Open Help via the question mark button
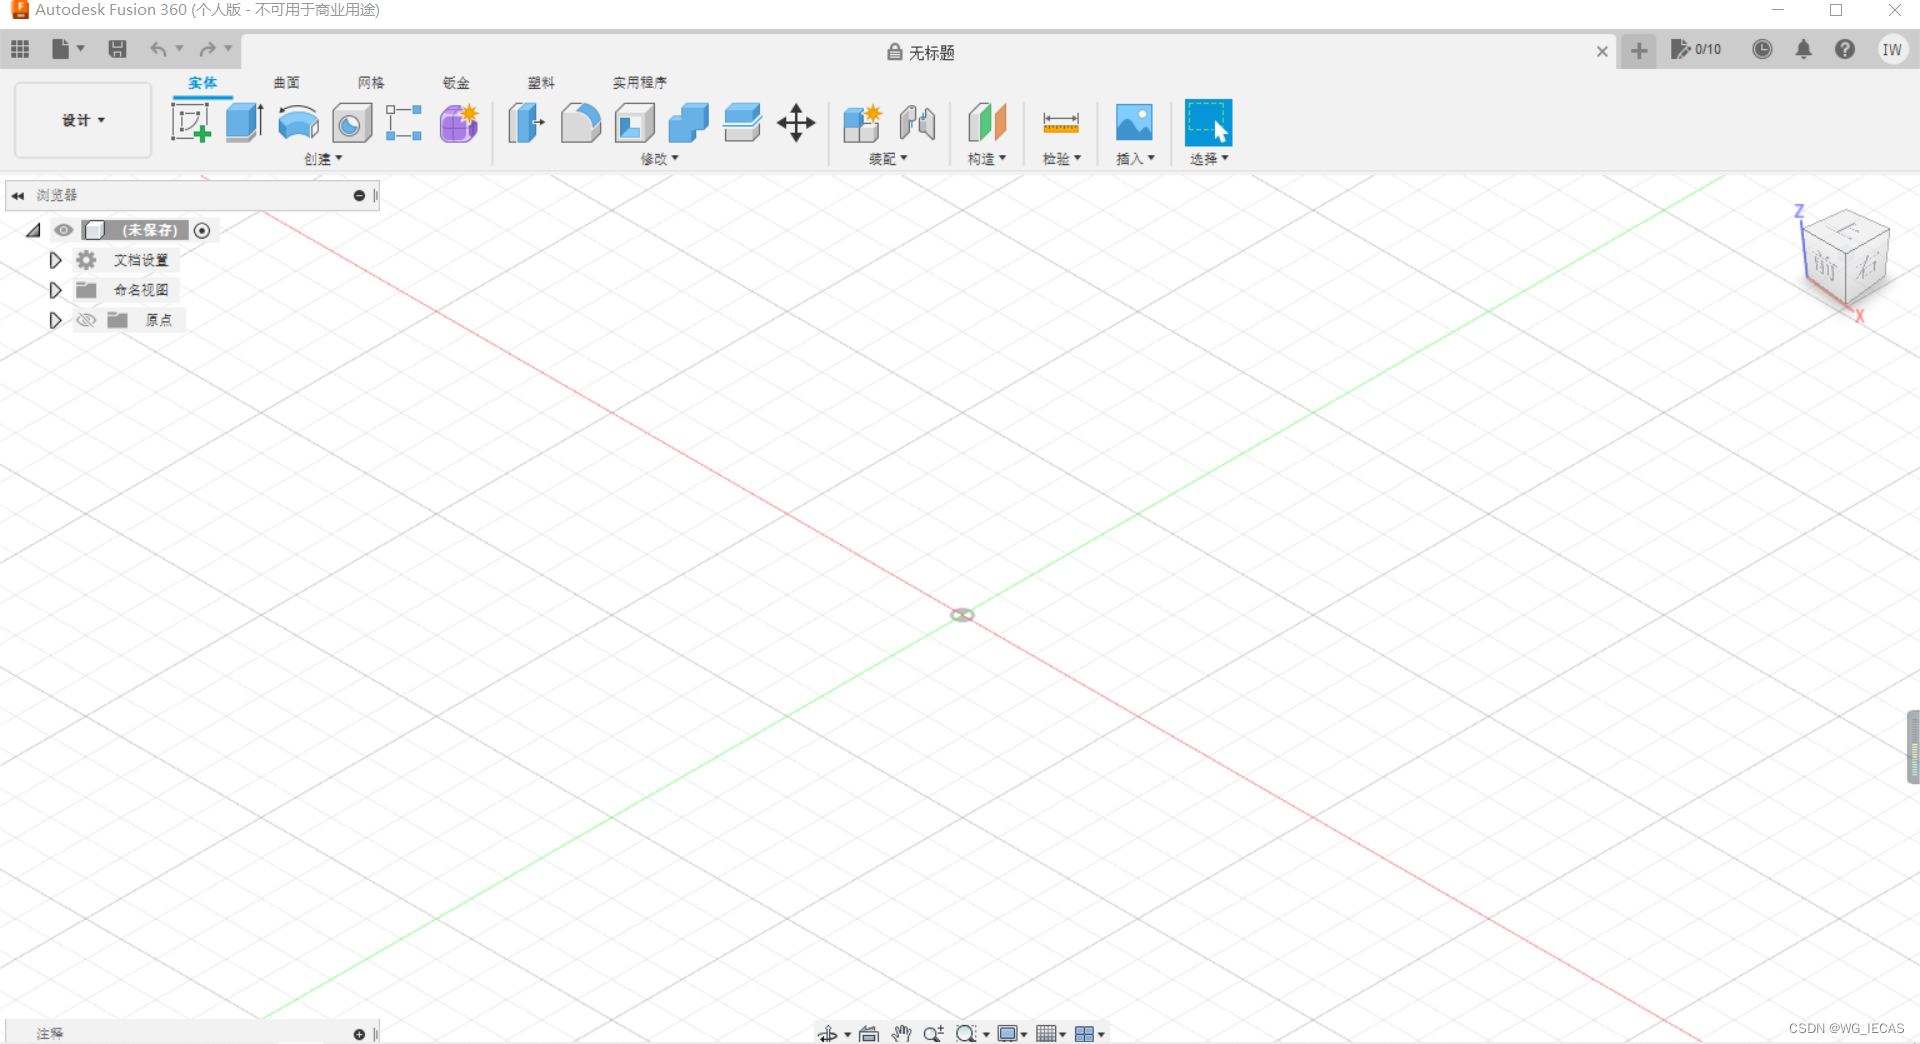 [x=1846, y=49]
